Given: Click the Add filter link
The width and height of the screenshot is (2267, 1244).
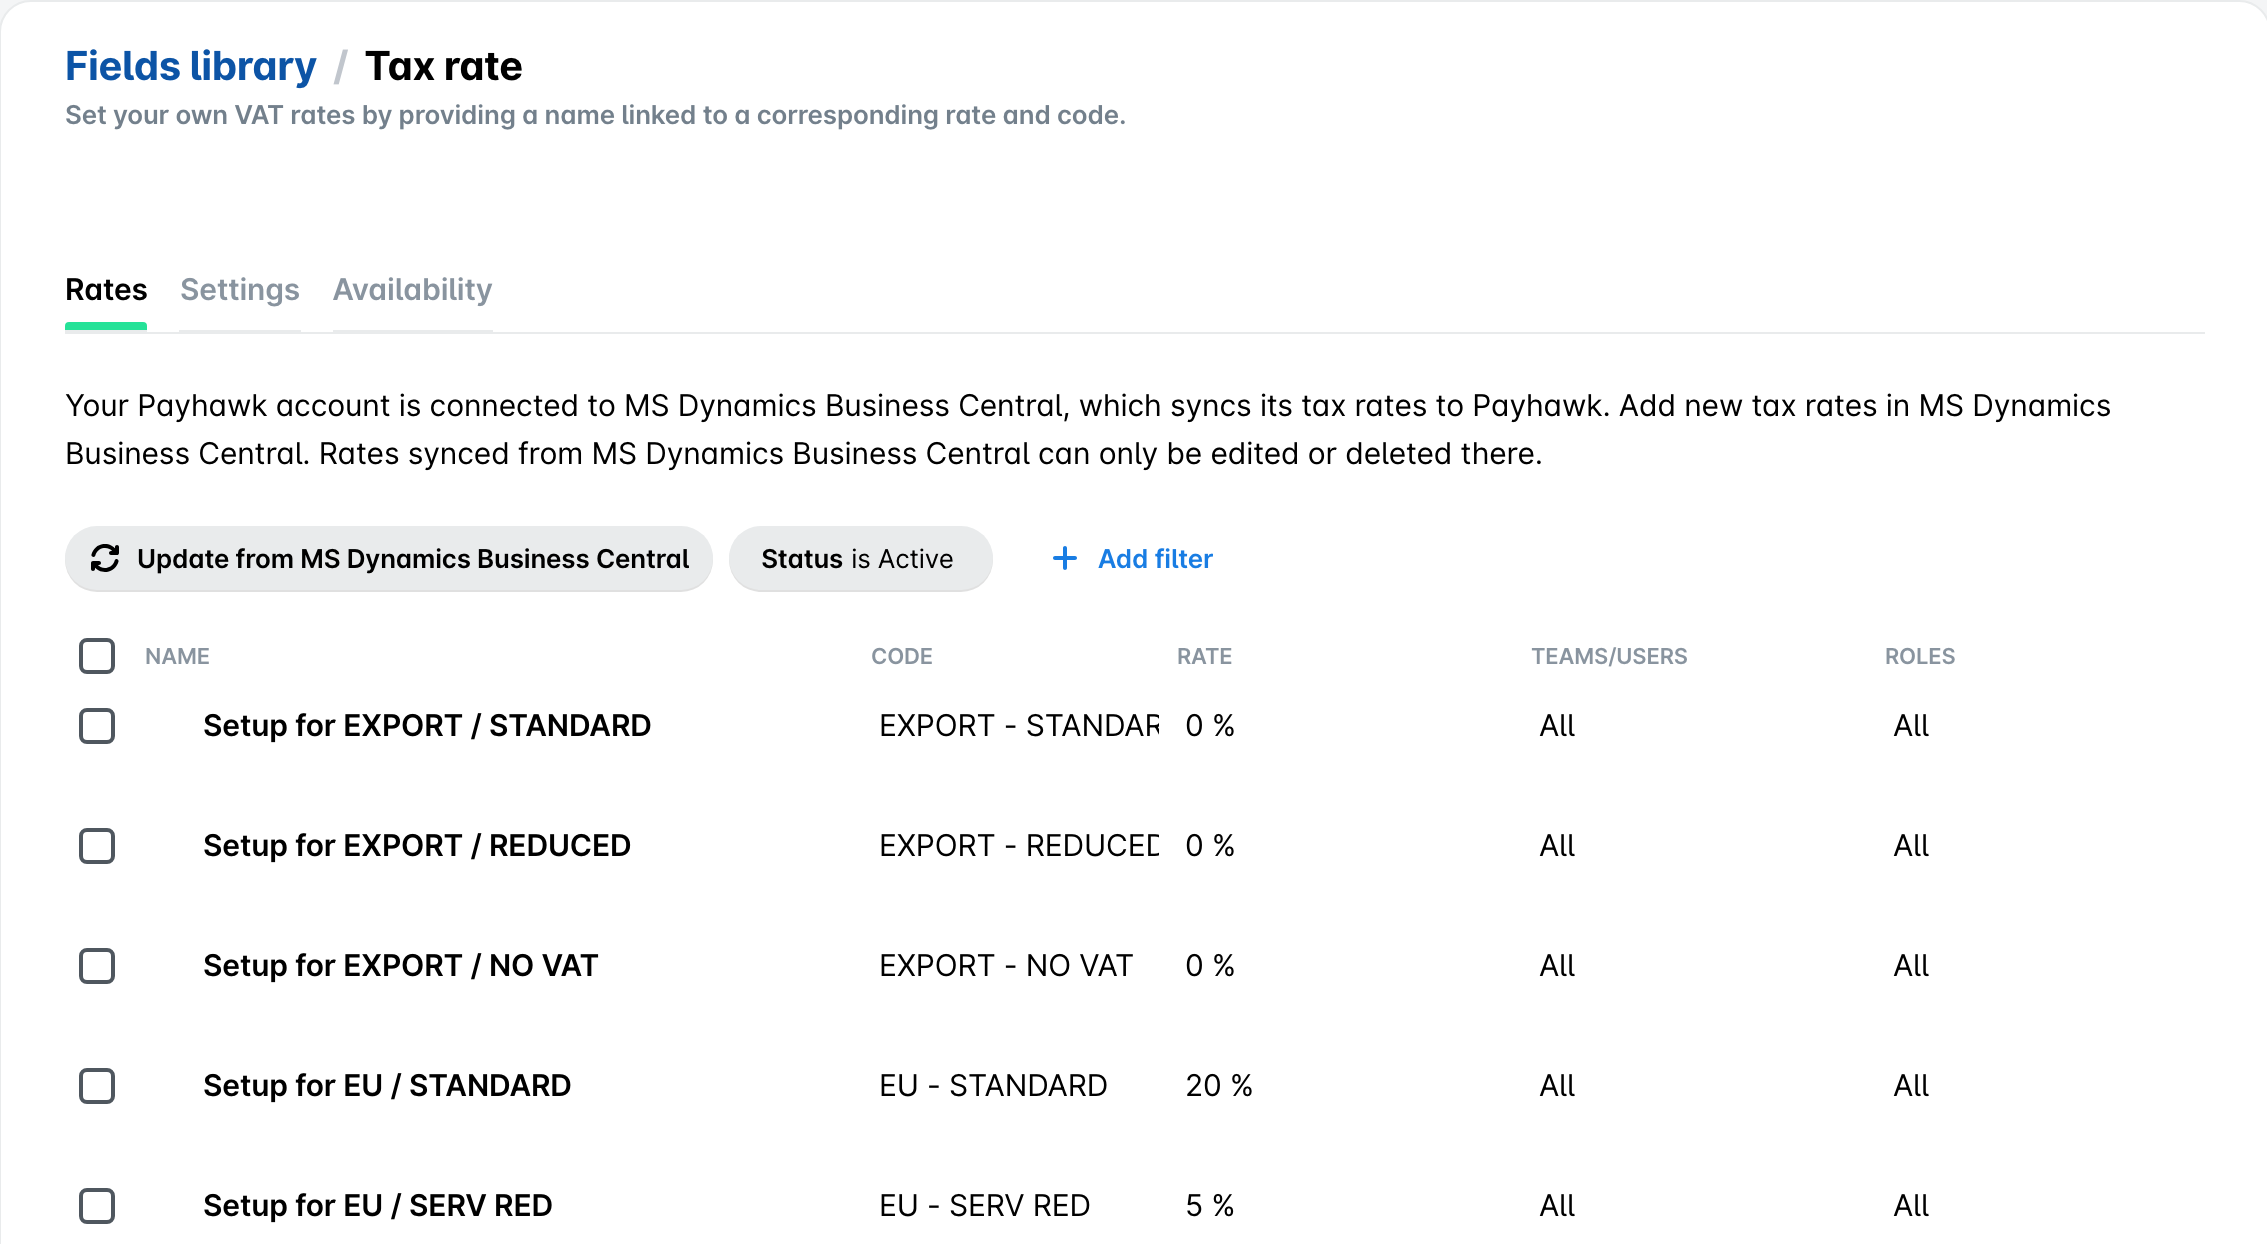Looking at the screenshot, I should [x=1155, y=558].
